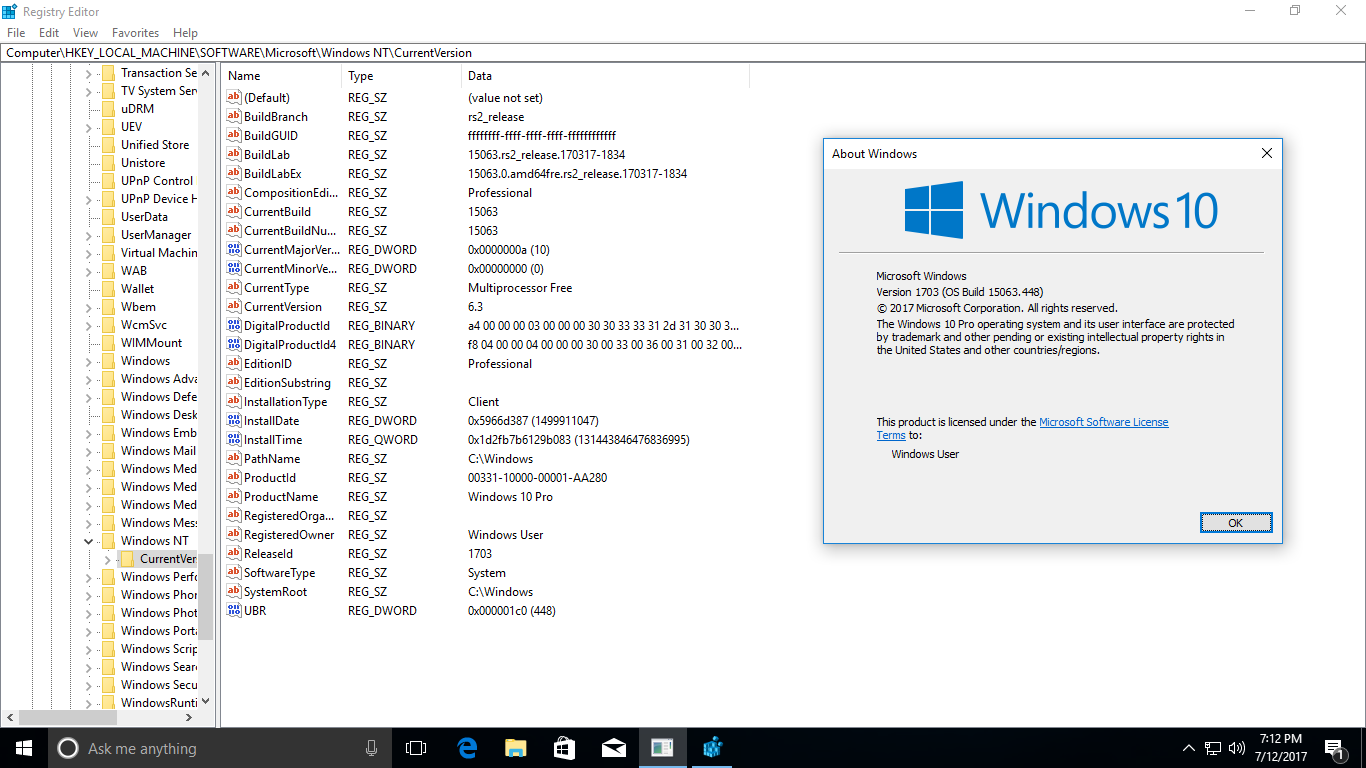Viewport: 1366px width, 768px height.
Task: Launch Microsoft Edge from taskbar
Action: click(466, 748)
